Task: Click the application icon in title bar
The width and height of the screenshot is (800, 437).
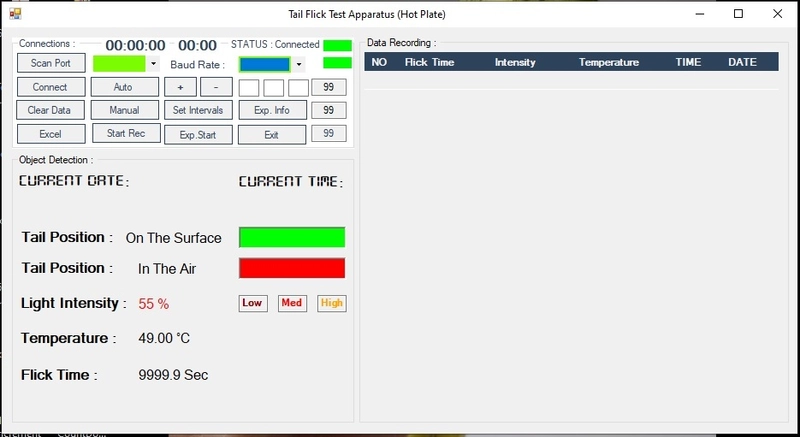Action: pyautogui.click(x=15, y=14)
